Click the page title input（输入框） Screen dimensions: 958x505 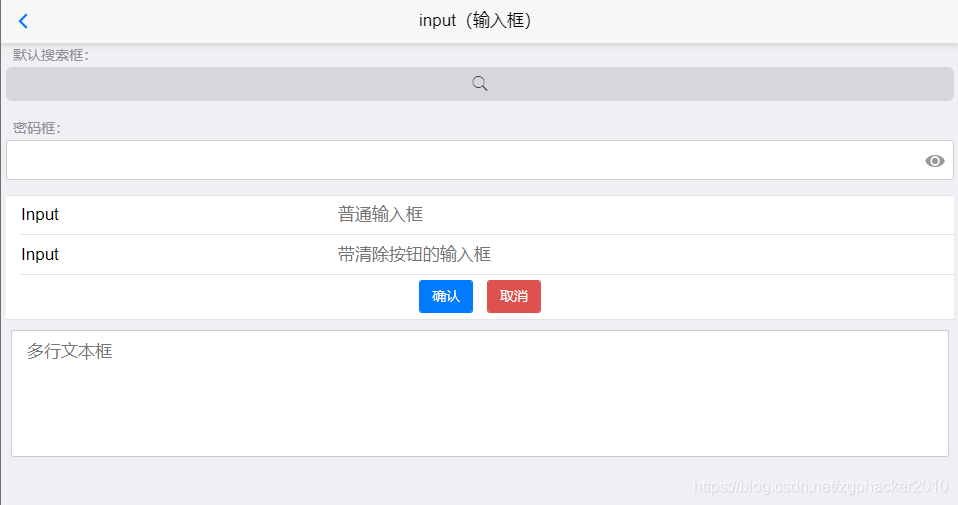475,21
